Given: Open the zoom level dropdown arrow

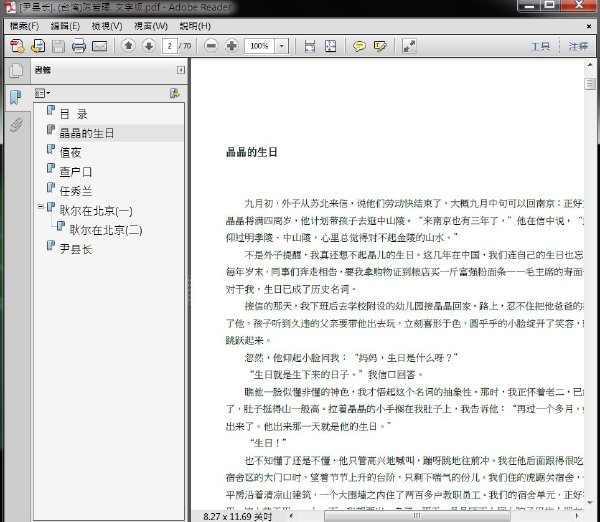Looking at the screenshot, I should 282,46.
